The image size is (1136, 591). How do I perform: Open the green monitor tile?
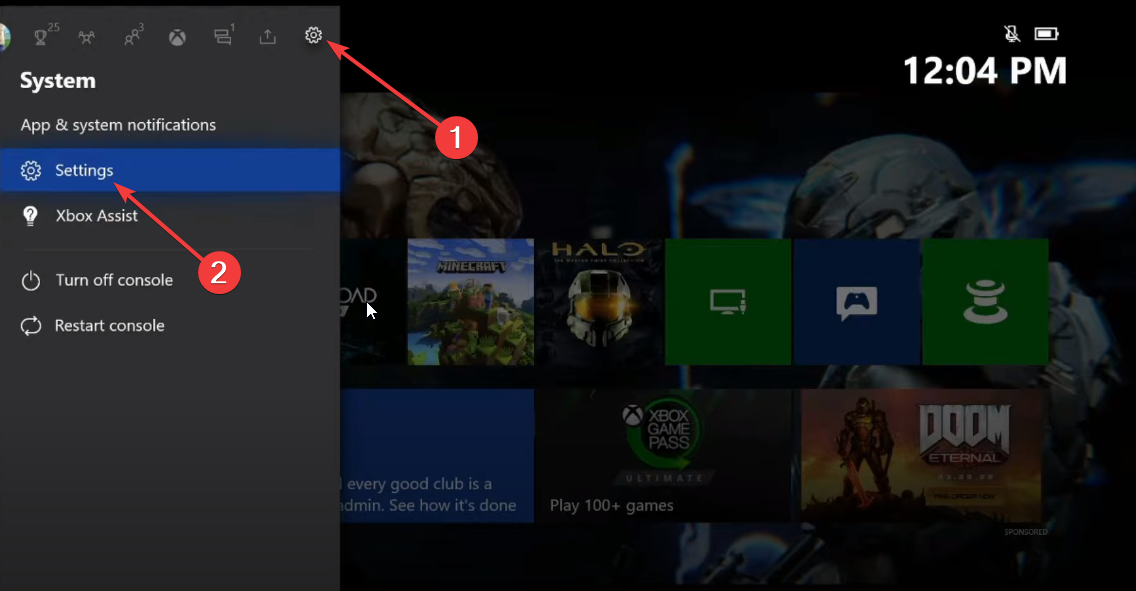728,302
